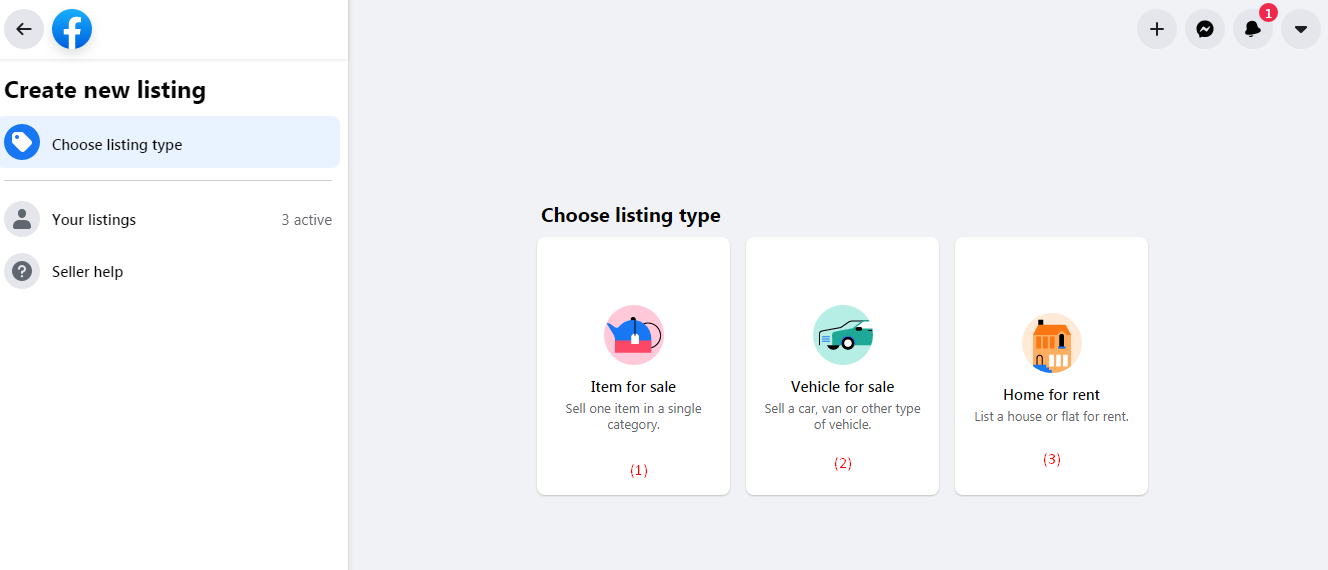Click the 3 active listings count
This screenshot has height=570, width=1328.
(x=306, y=220)
